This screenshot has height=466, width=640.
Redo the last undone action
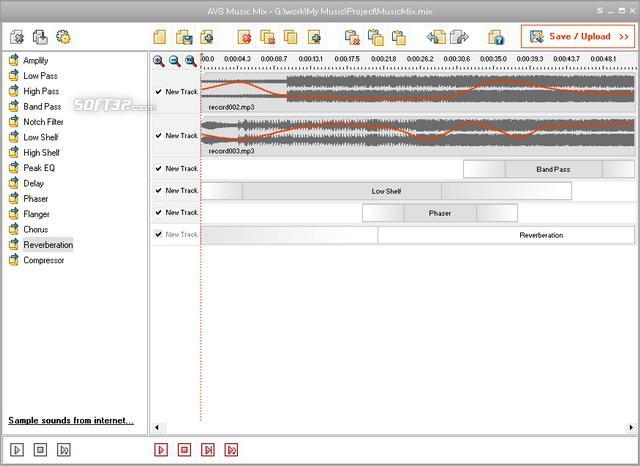[459, 37]
